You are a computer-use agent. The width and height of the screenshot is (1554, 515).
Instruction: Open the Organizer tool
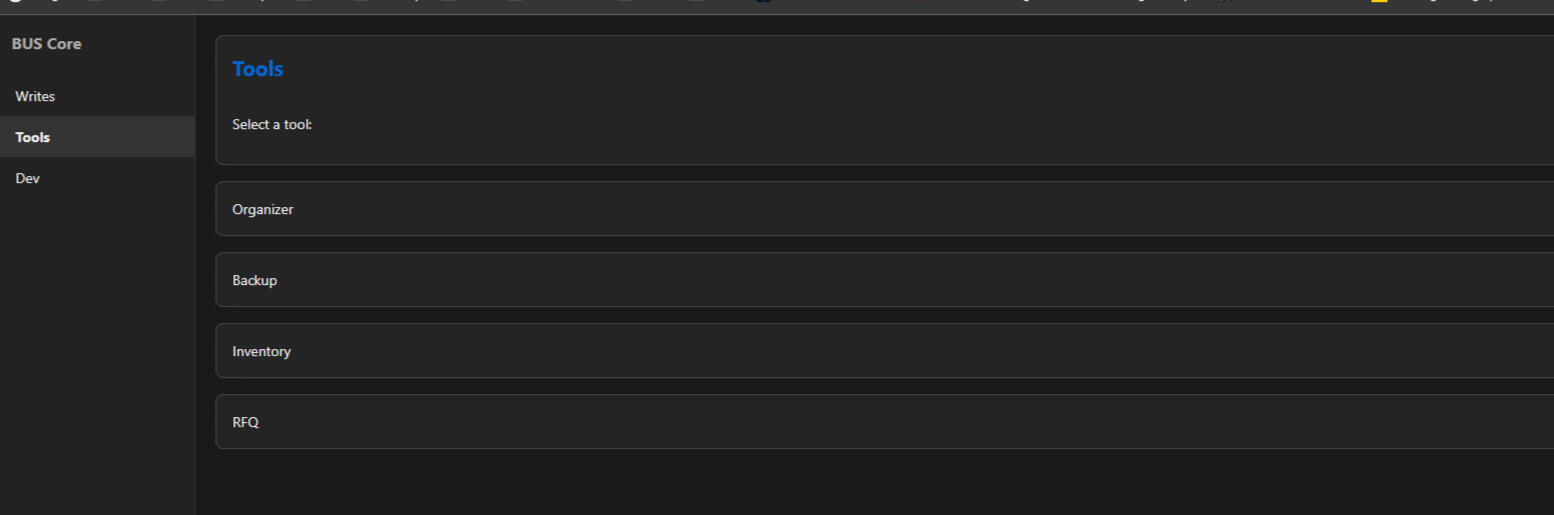pyautogui.click(x=884, y=209)
